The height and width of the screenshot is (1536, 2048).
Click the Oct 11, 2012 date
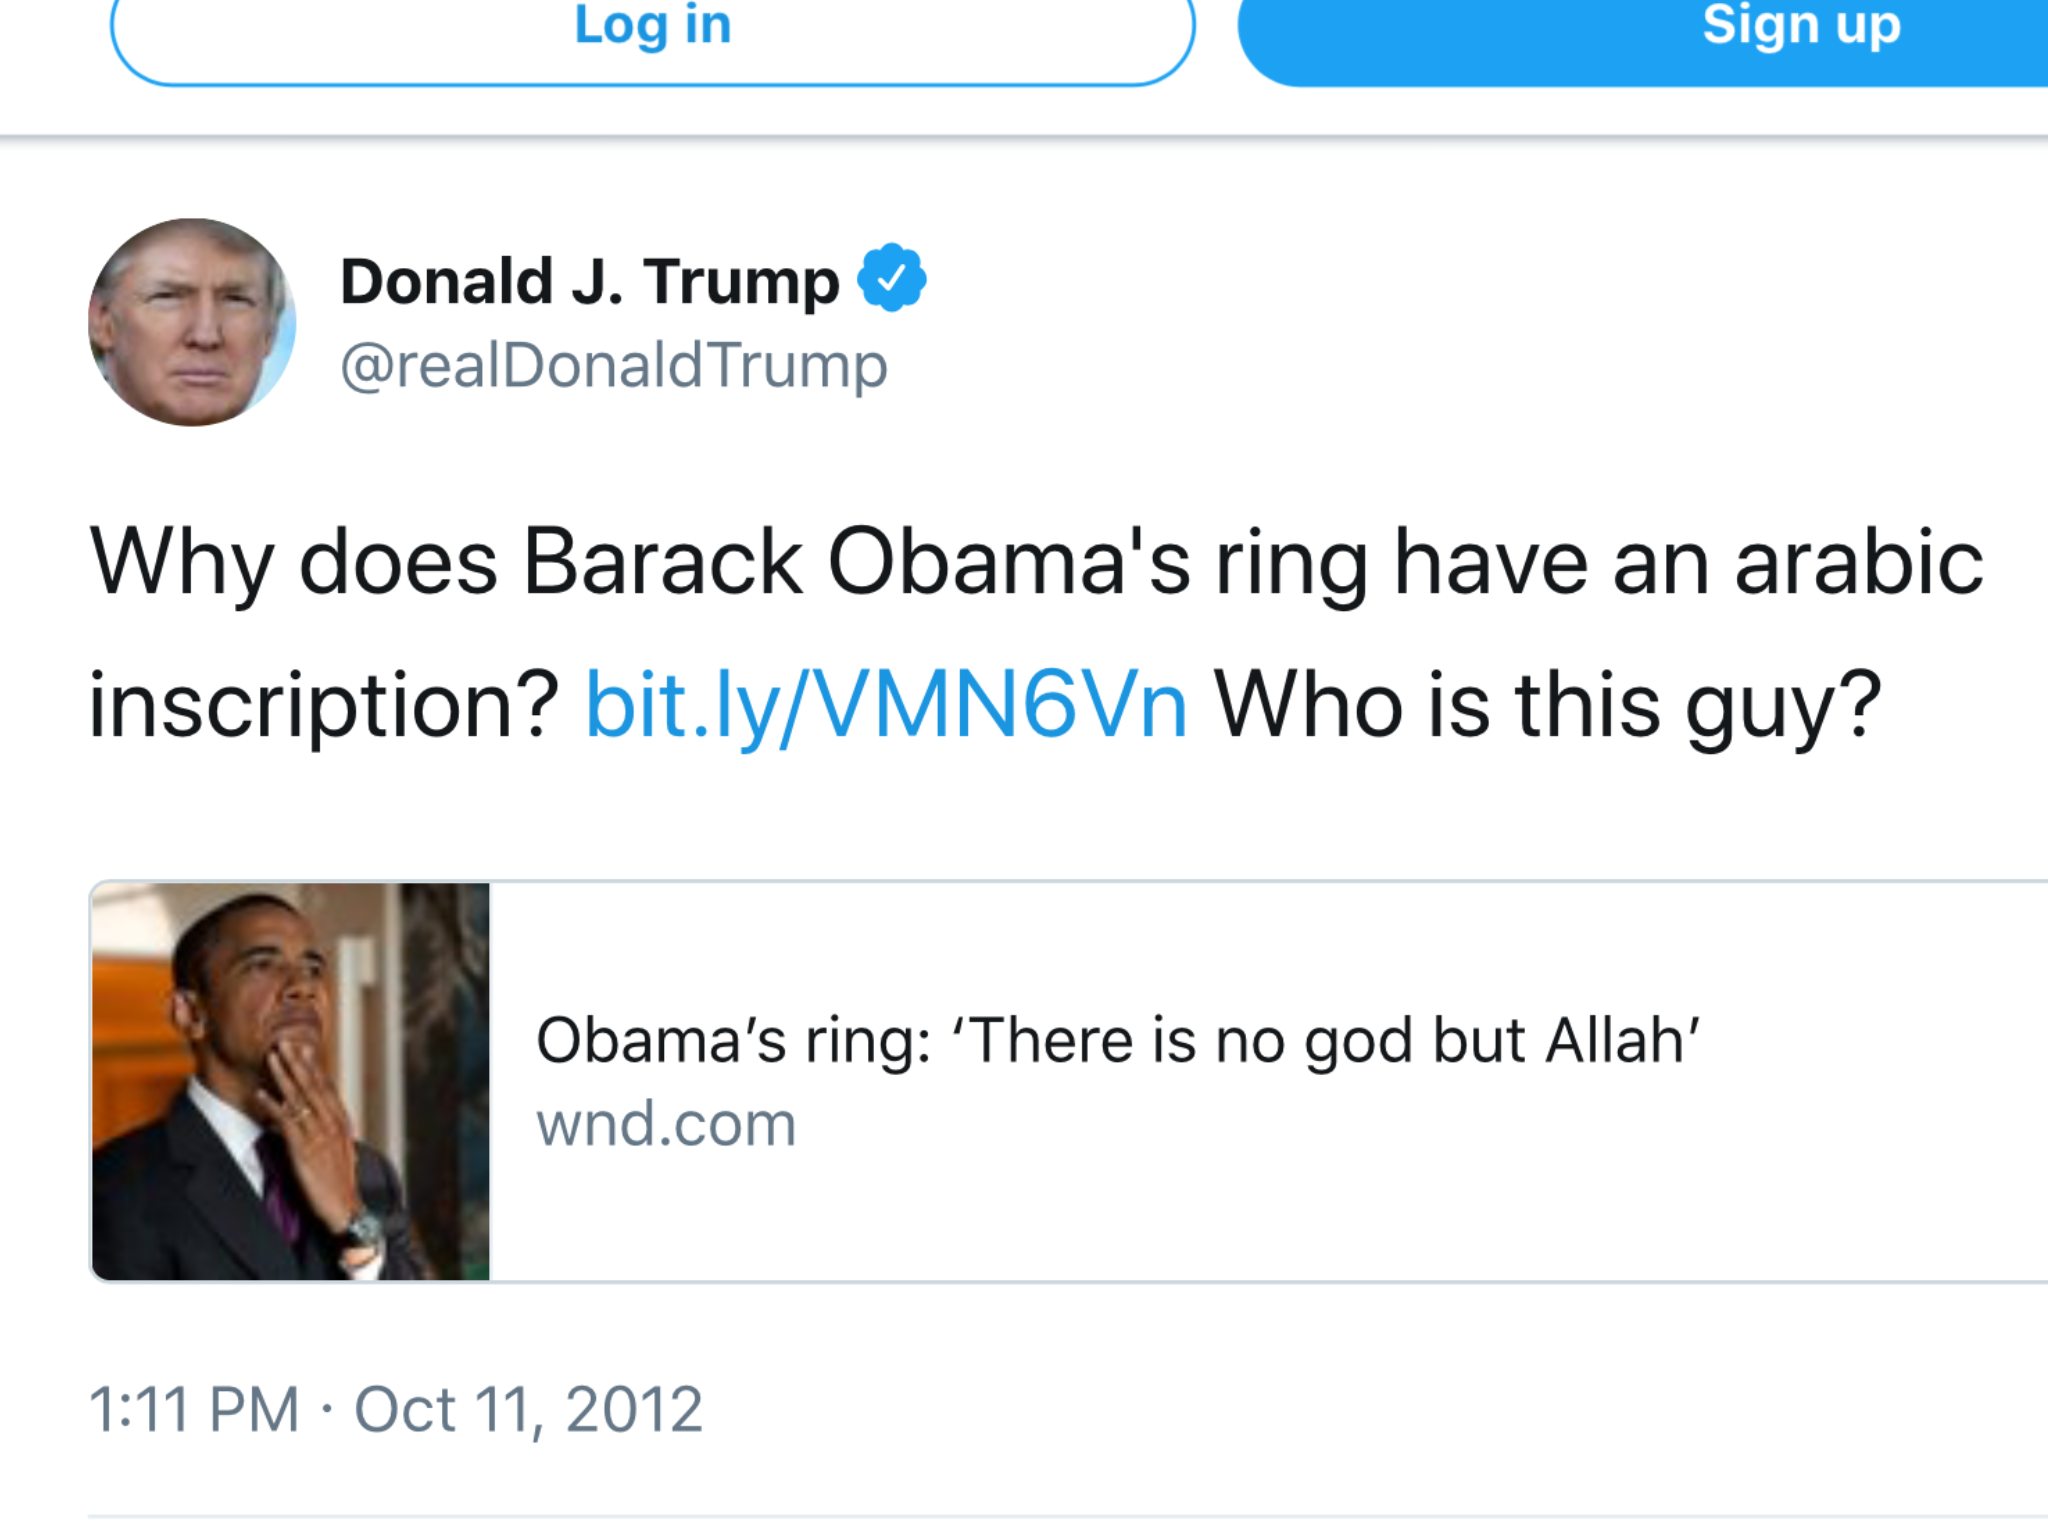tap(528, 1410)
